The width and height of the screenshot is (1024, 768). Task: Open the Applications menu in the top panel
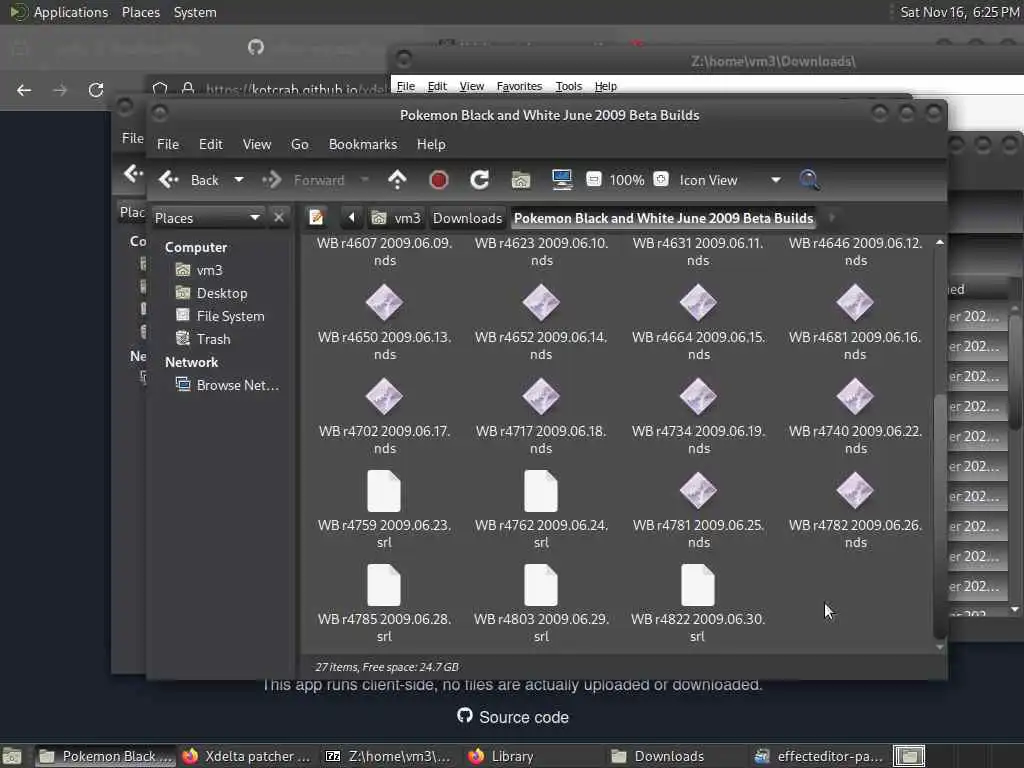(x=59, y=12)
